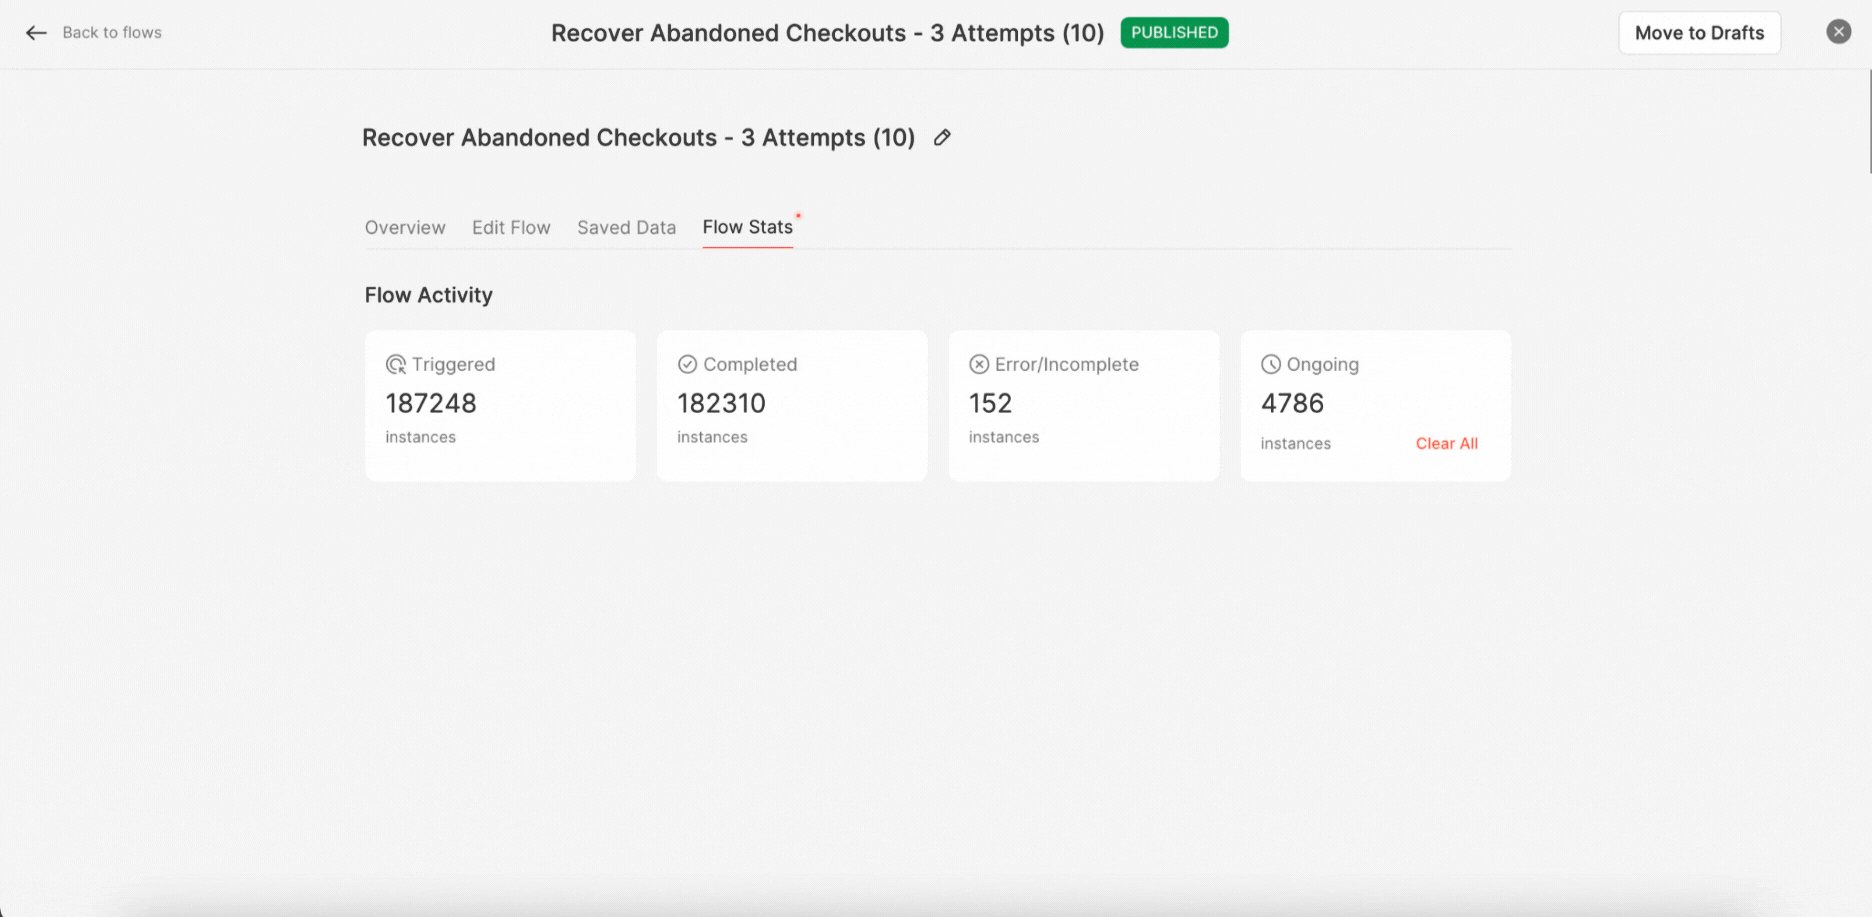This screenshot has height=917, width=1872.
Task: Click the Completed count 182310
Action: coord(721,403)
